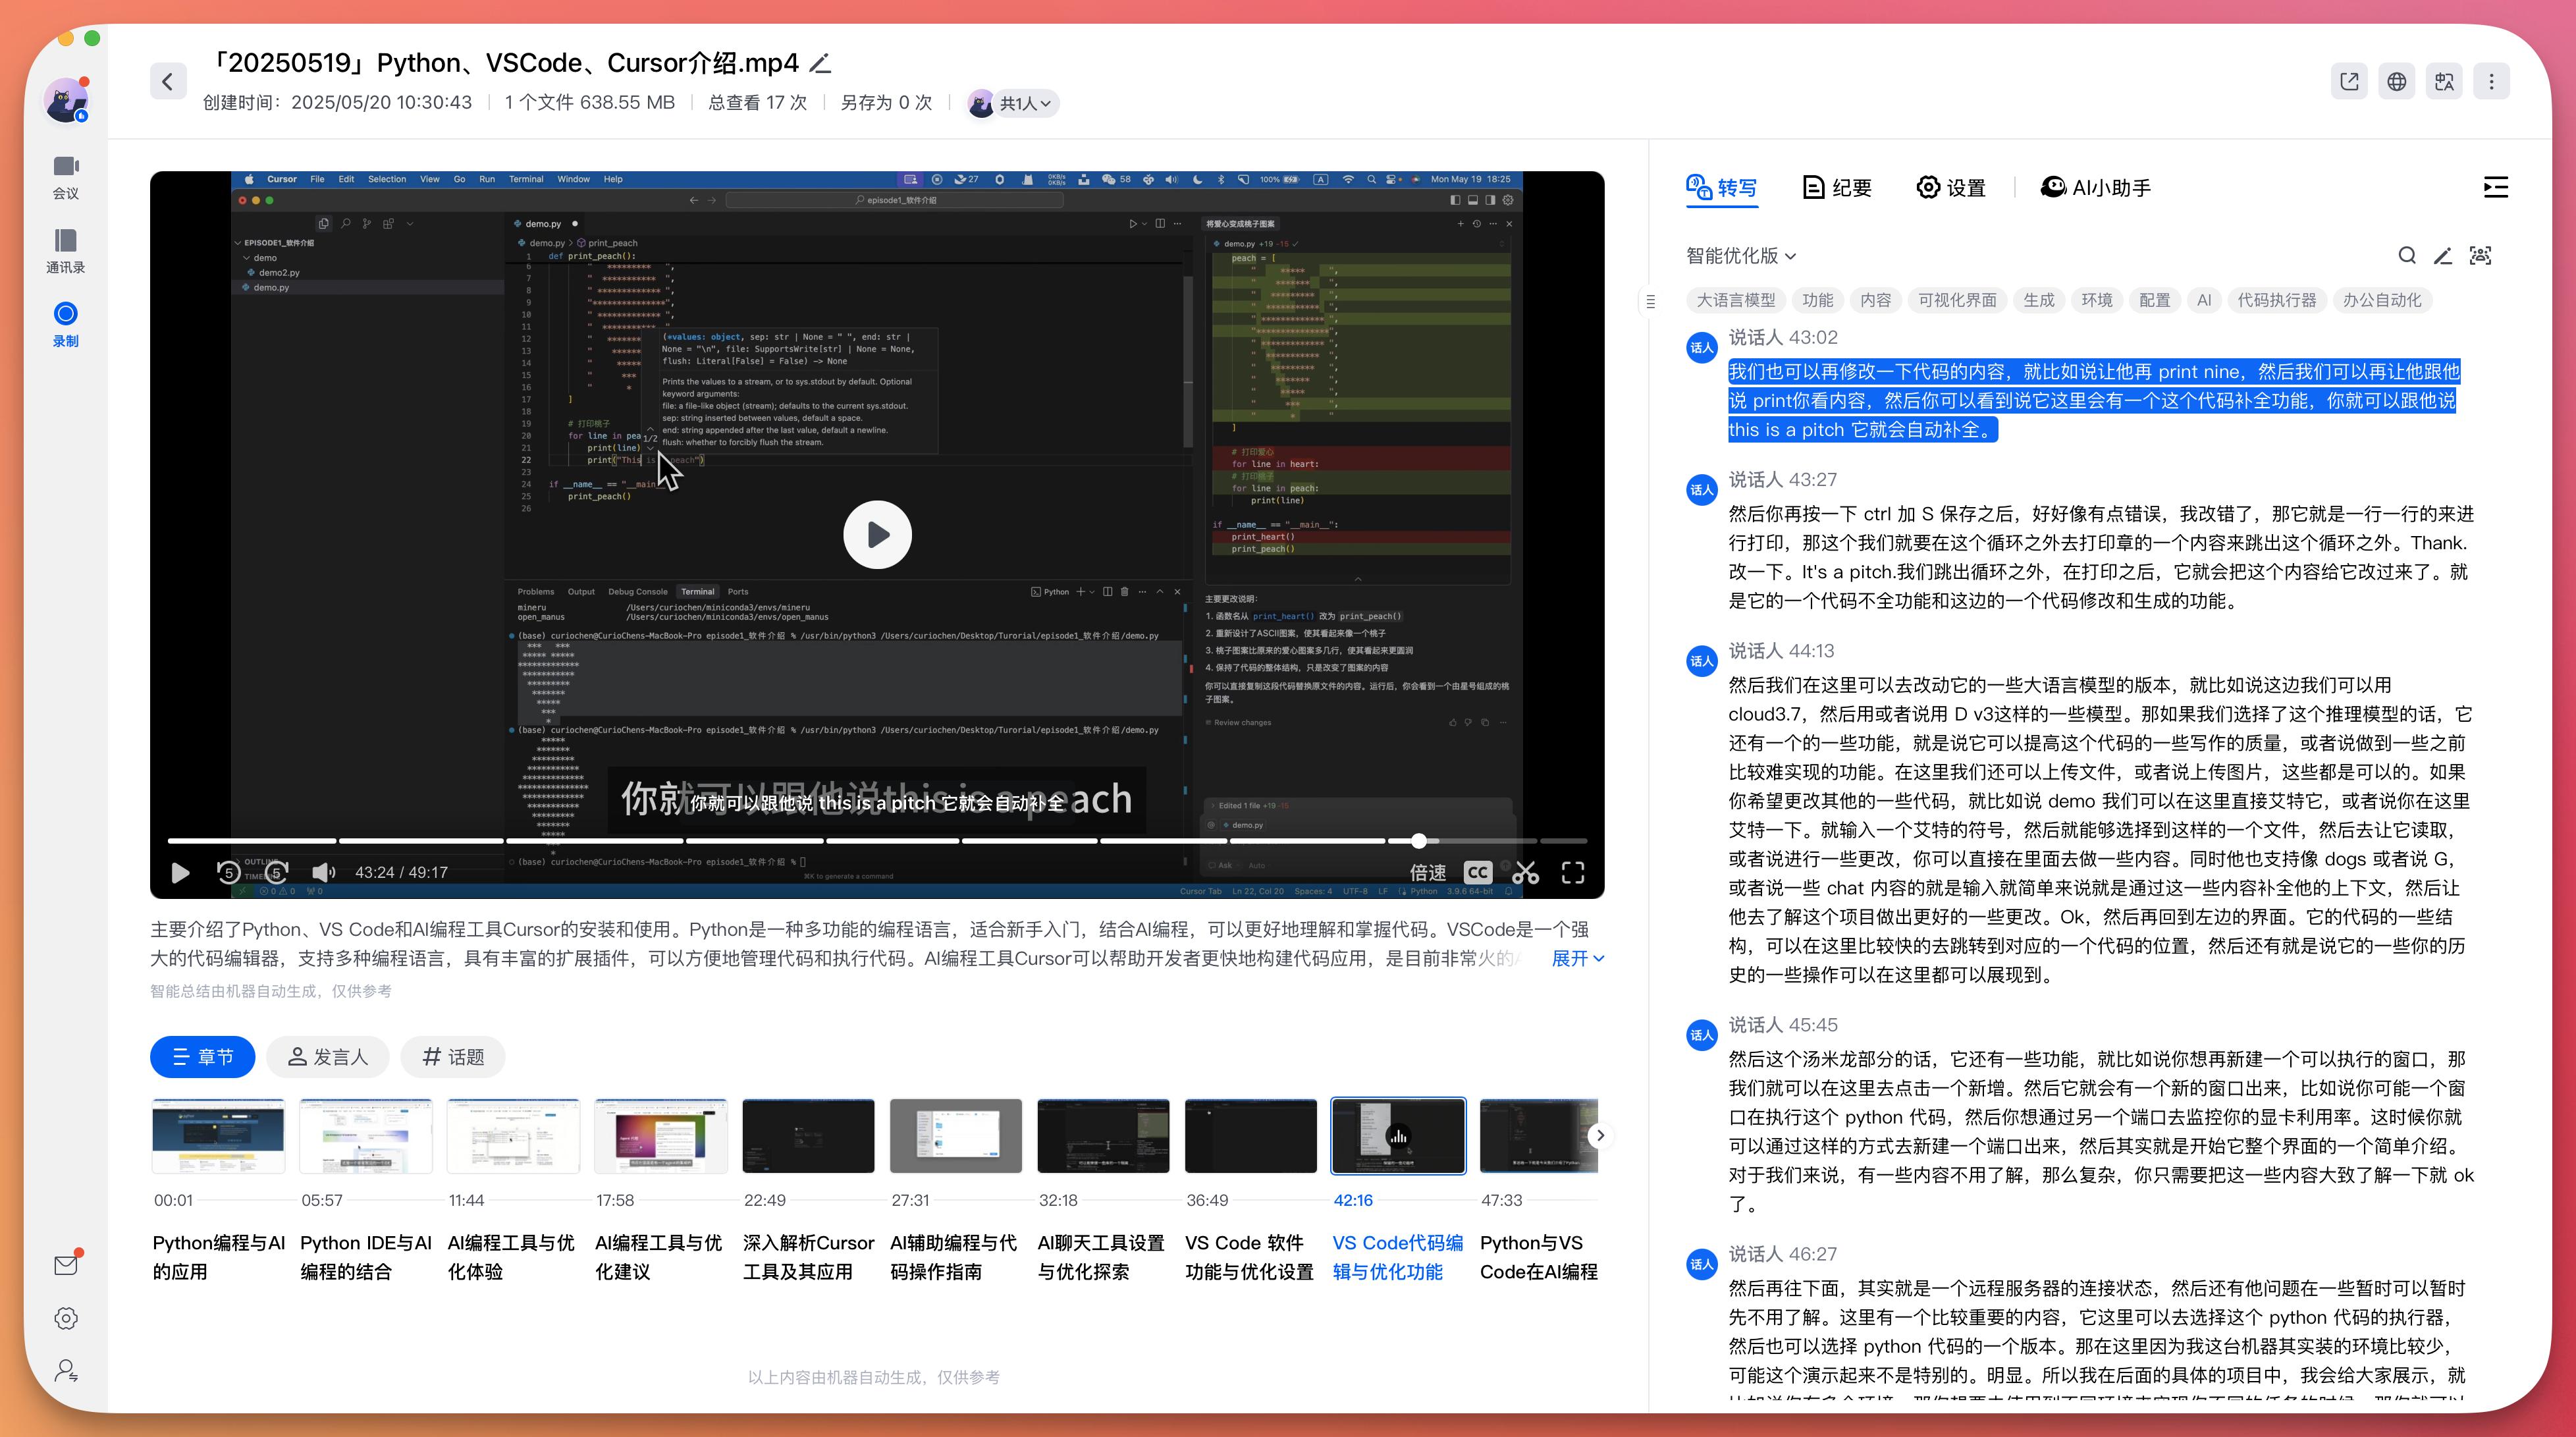Search within the transcript

click(x=2406, y=255)
